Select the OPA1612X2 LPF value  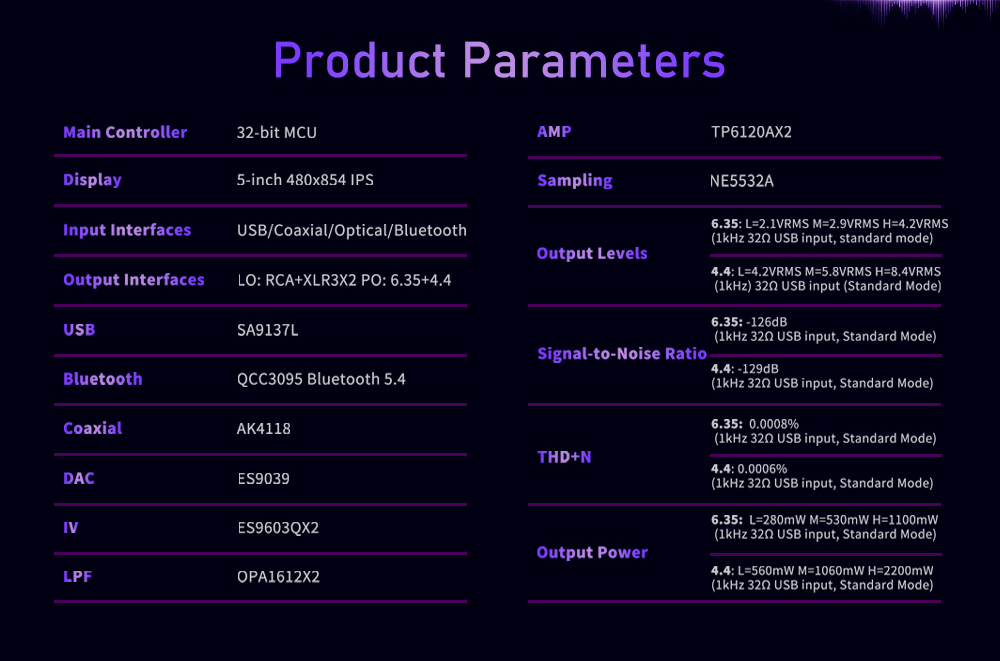pos(278,577)
